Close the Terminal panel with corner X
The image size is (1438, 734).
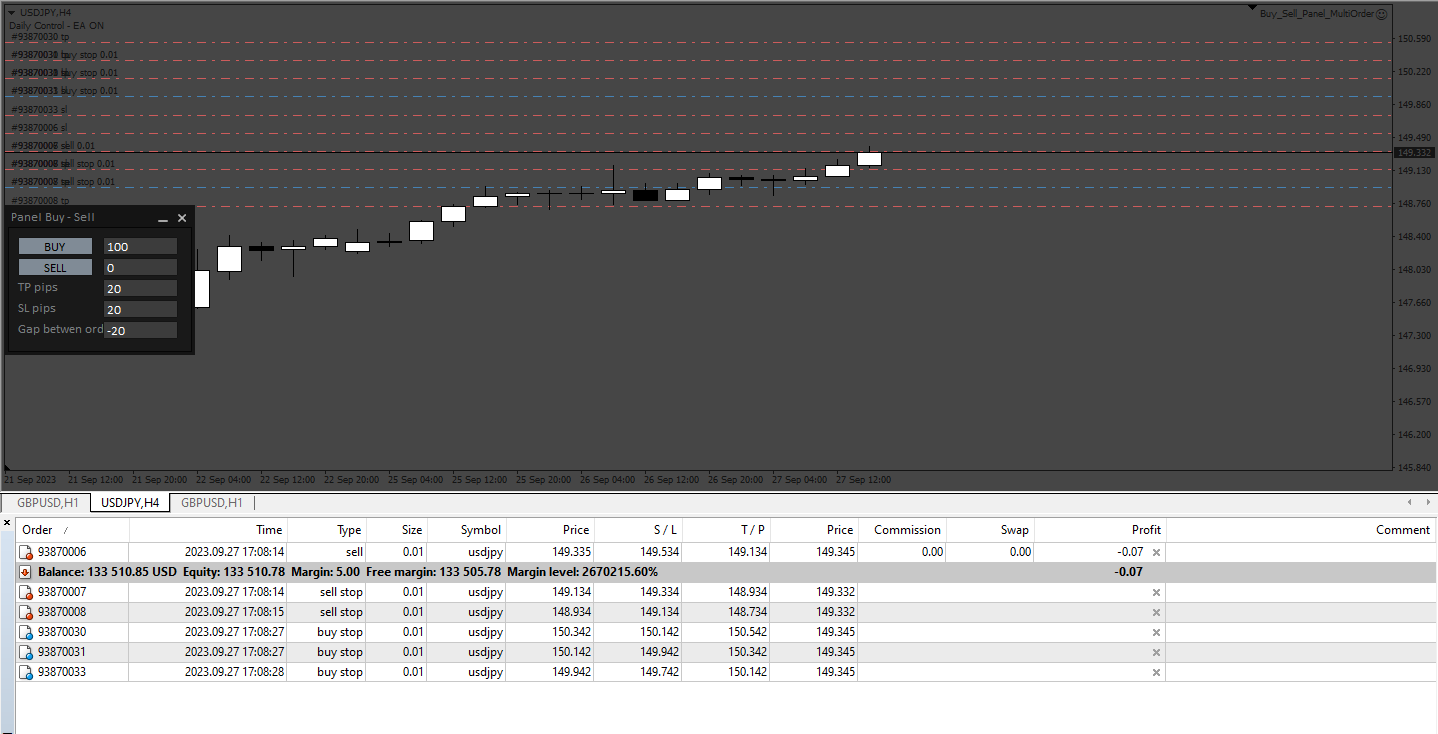pos(7,522)
